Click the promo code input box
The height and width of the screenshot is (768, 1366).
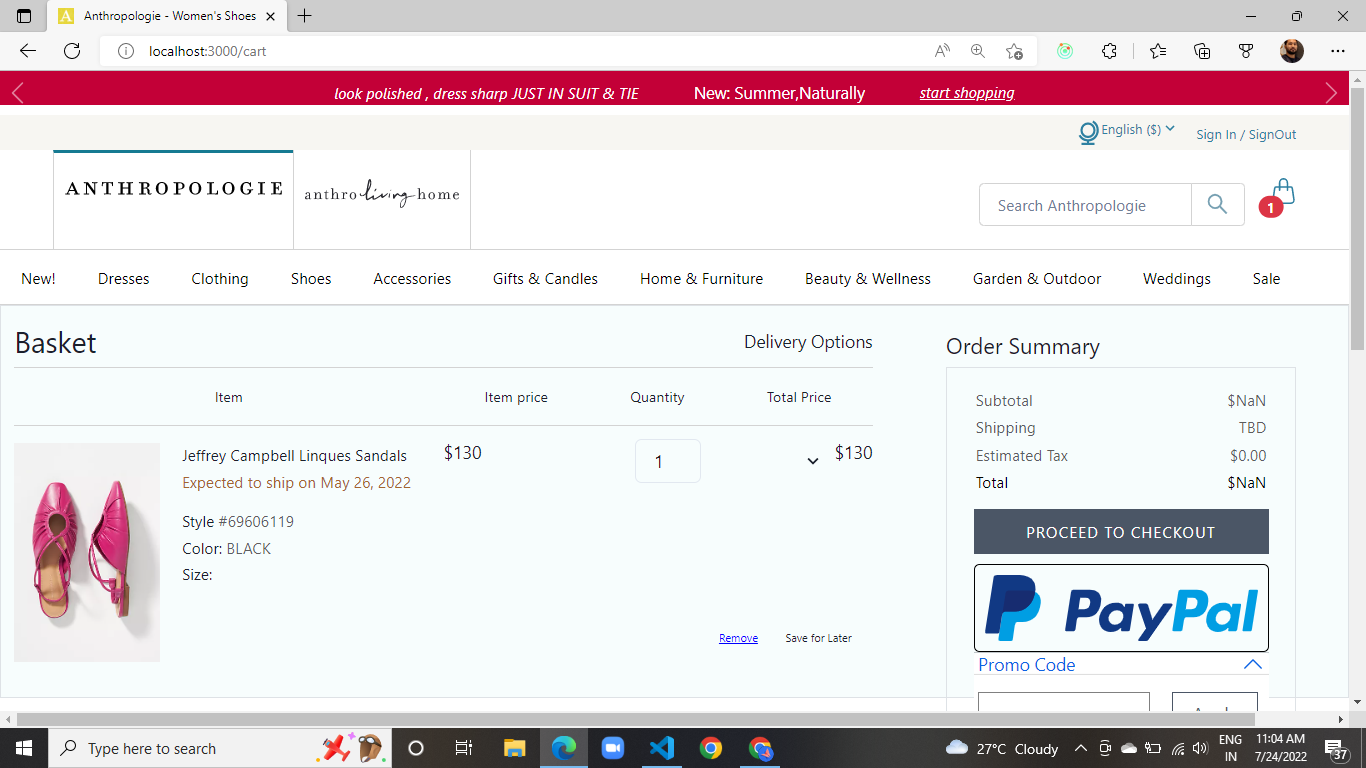coord(1063,701)
